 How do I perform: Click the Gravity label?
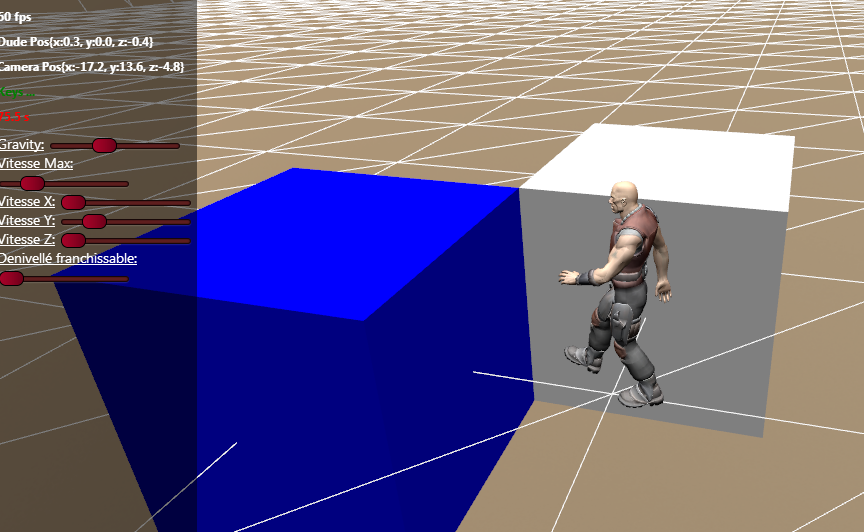22,145
